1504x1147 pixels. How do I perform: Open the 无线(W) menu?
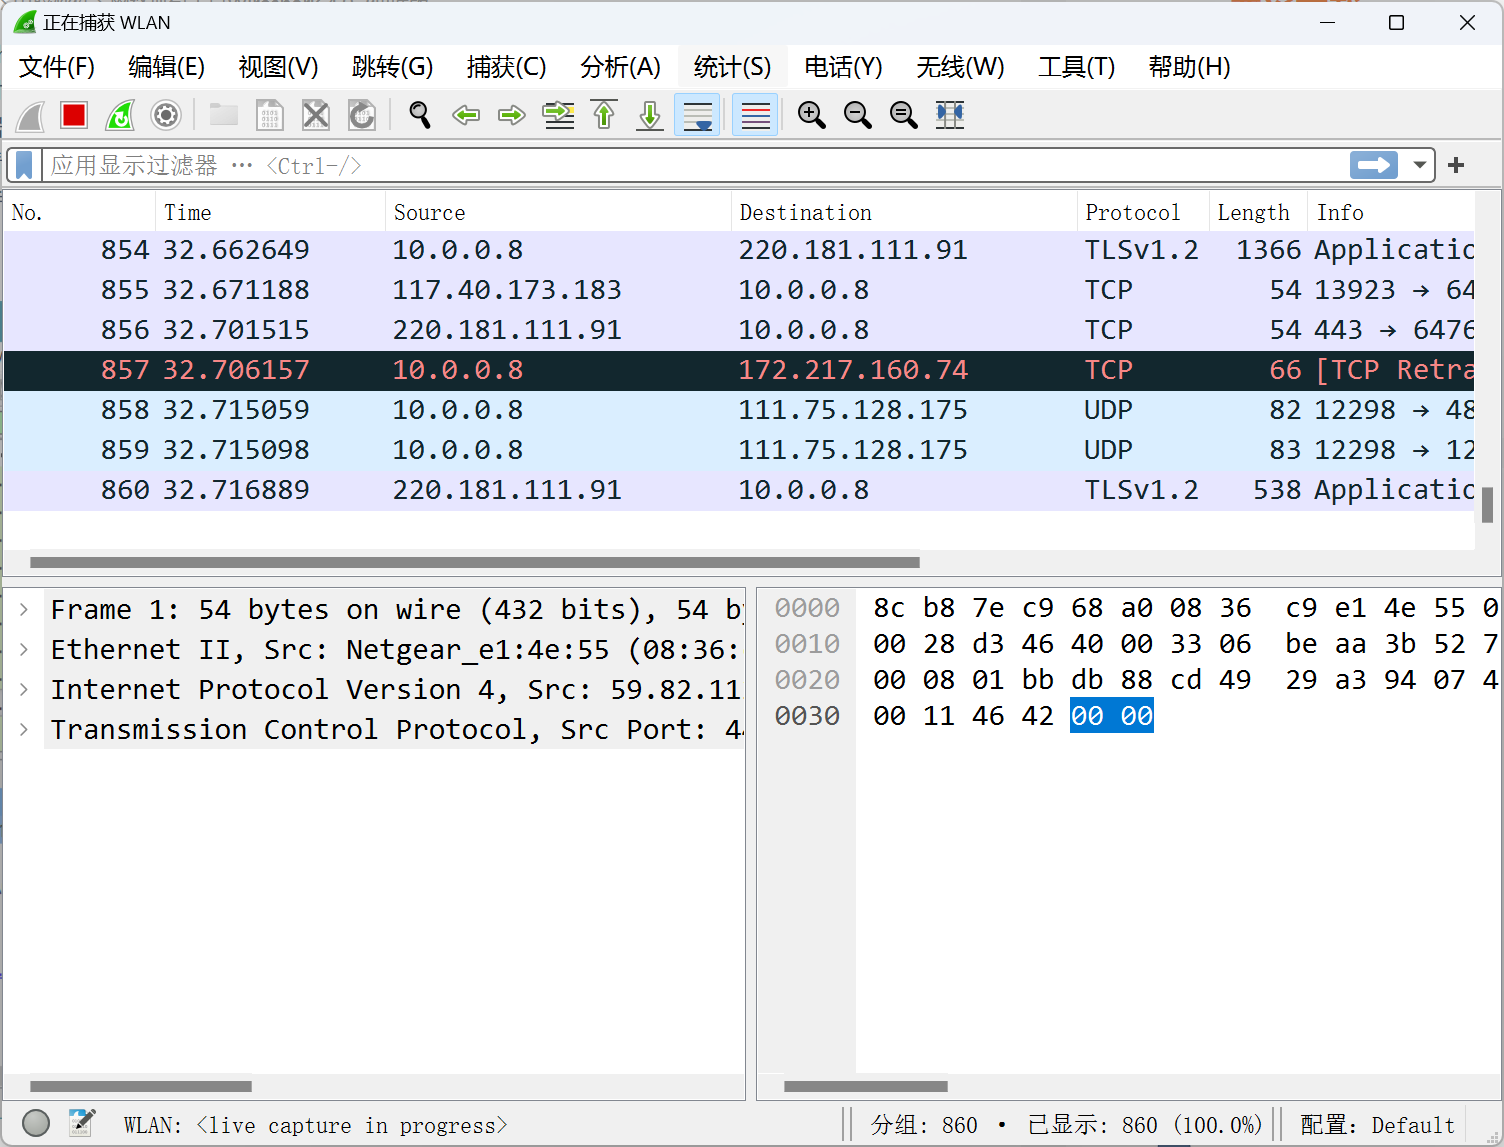coord(961,67)
